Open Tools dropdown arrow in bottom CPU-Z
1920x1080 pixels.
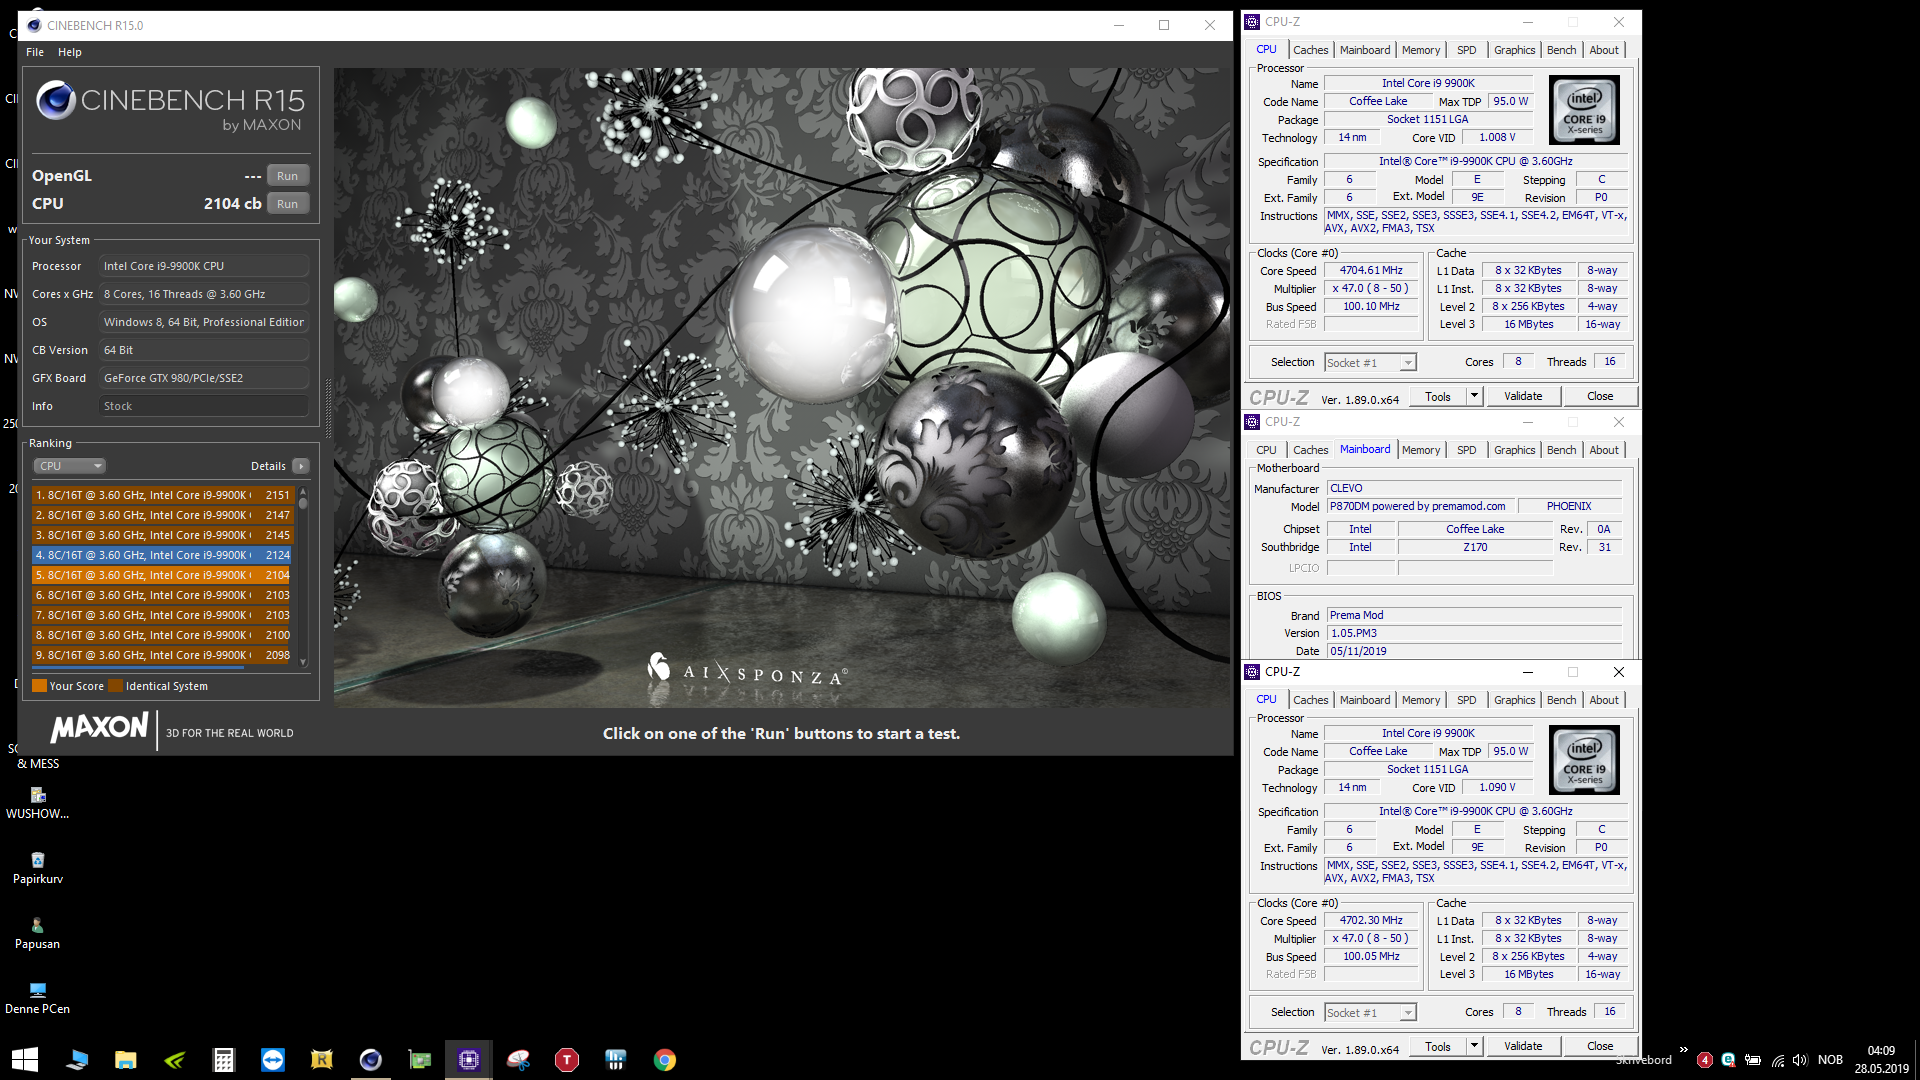click(1473, 1046)
